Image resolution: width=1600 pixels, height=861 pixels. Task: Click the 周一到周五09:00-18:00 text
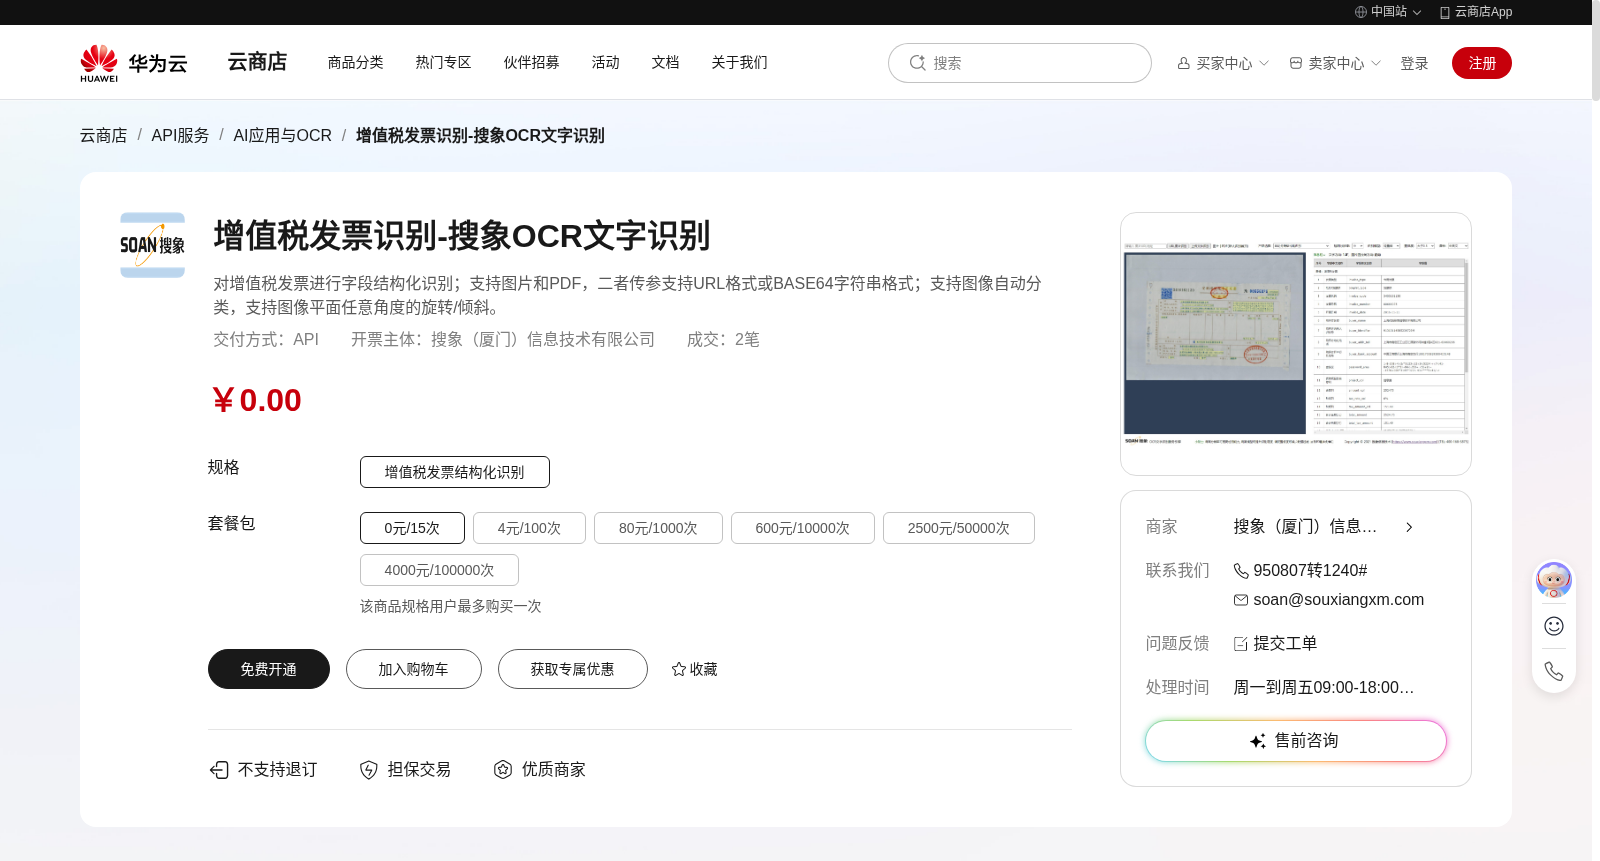point(1324,688)
